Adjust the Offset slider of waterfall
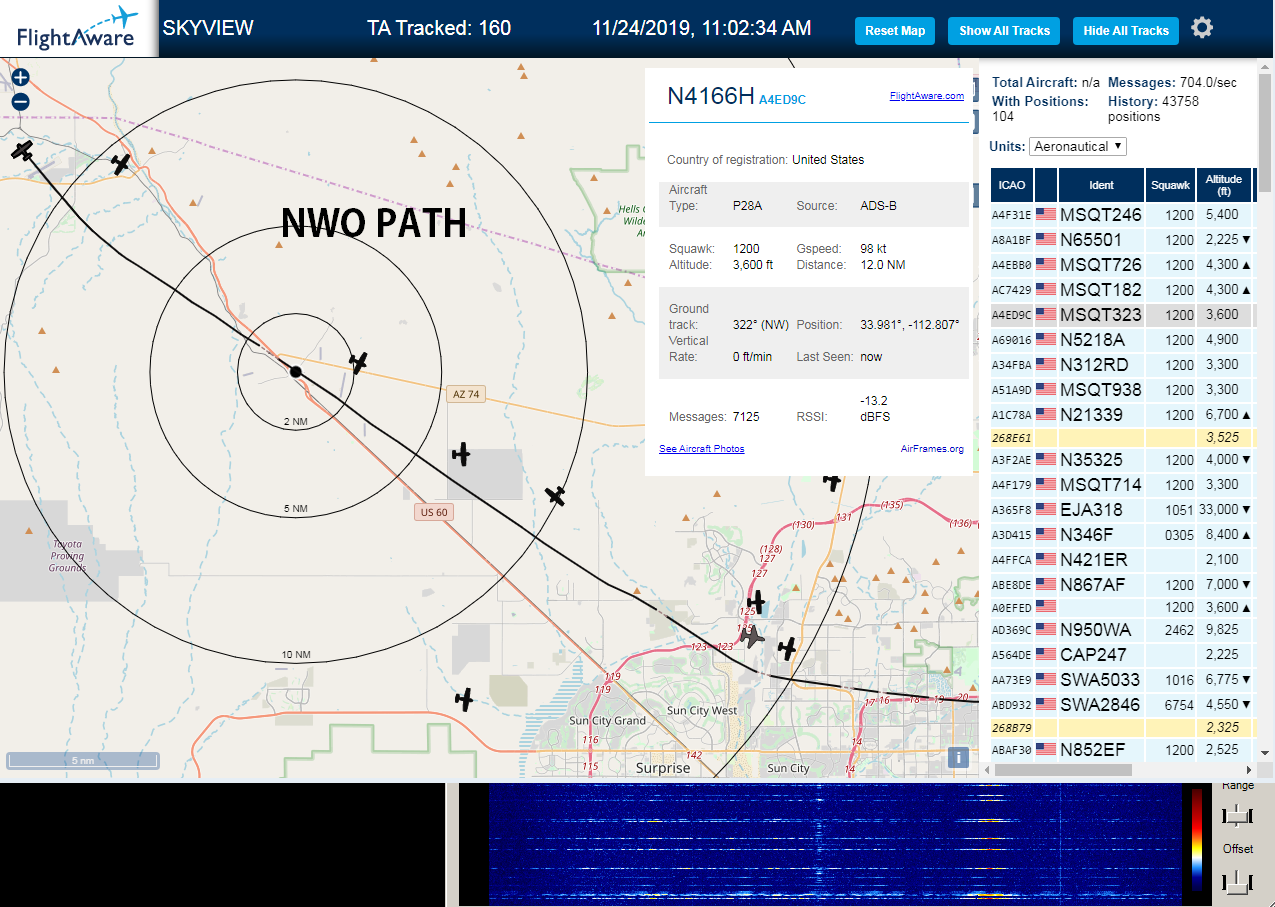 click(x=1238, y=881)
